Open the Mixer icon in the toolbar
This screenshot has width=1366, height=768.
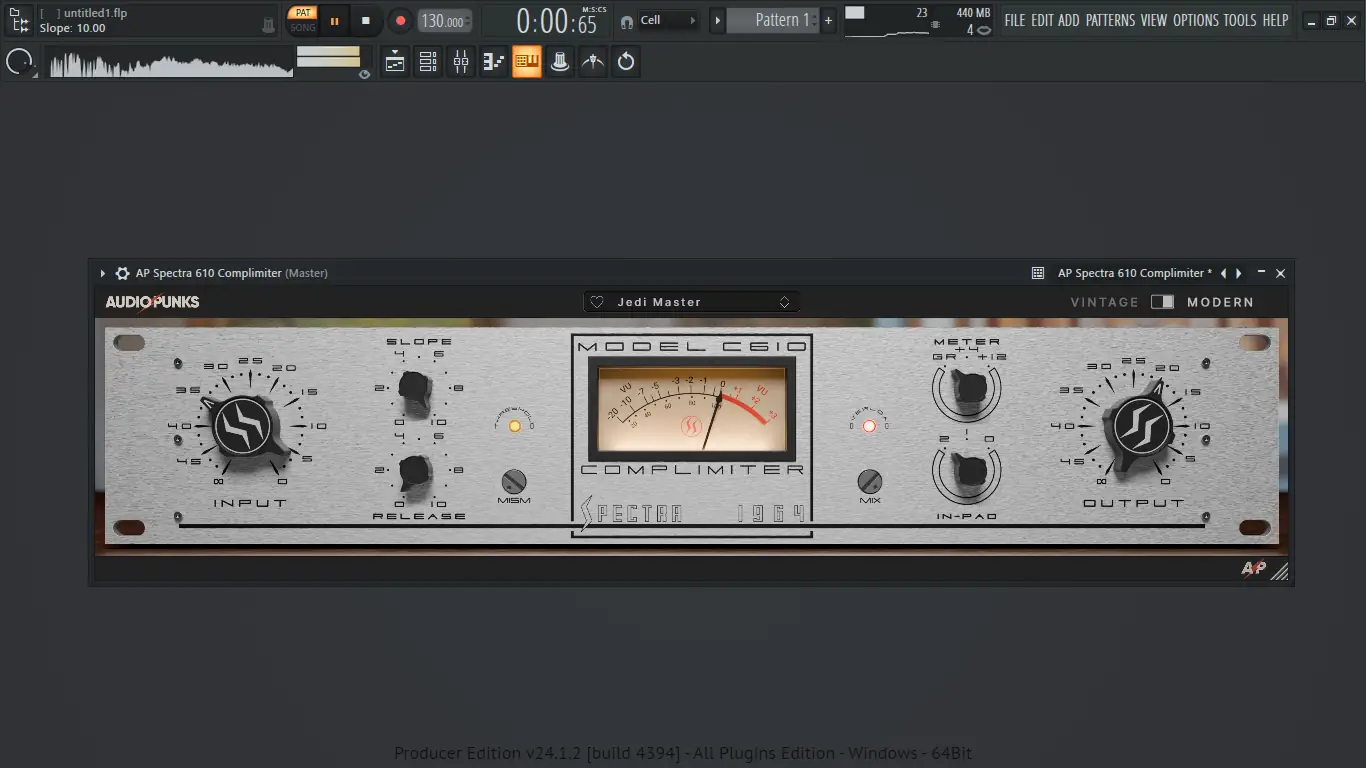[461, 61]
